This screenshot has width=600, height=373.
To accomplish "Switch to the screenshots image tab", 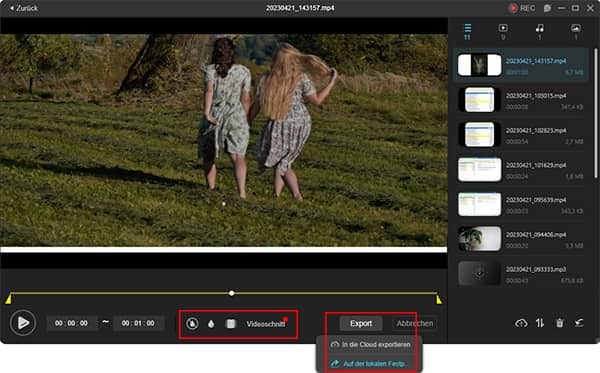I will tap(576, 32).
